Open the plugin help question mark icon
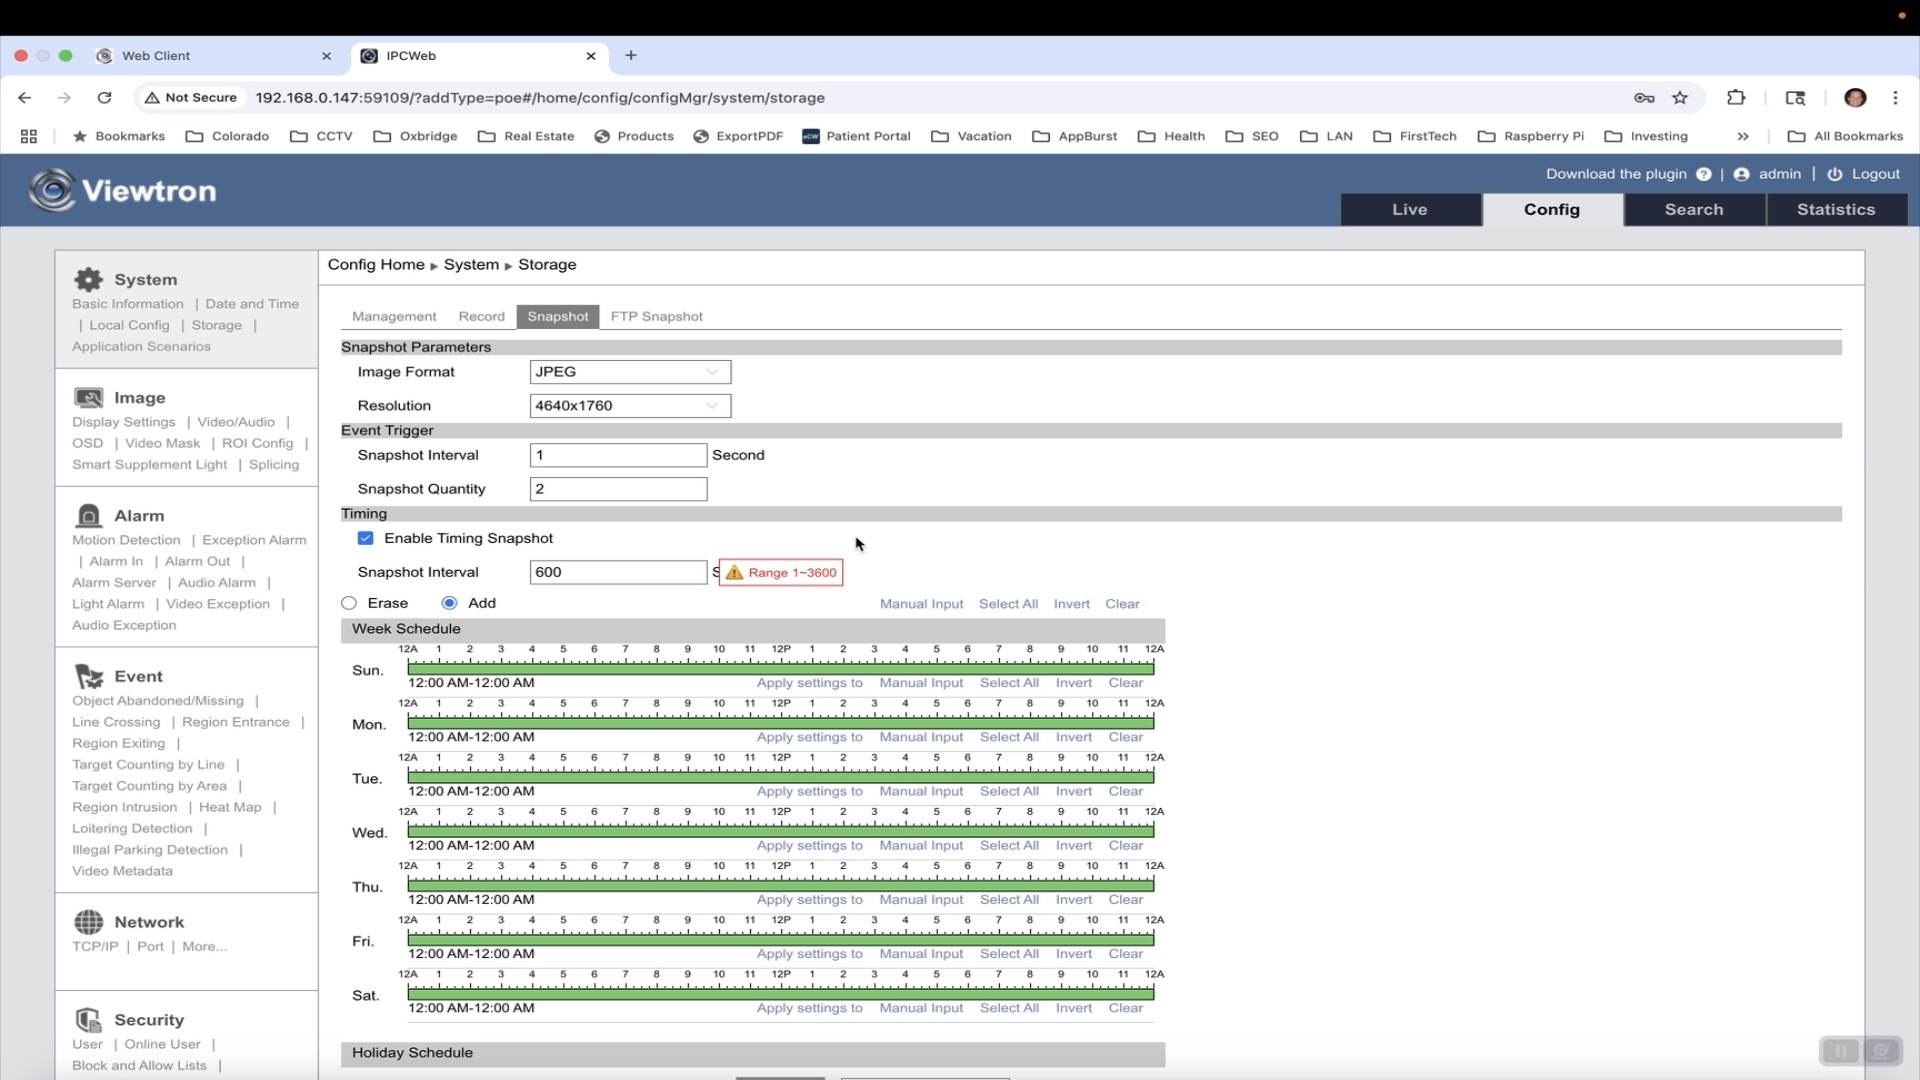The height and width of the screenshot is (1080, 1920). tap(1704, 174)
